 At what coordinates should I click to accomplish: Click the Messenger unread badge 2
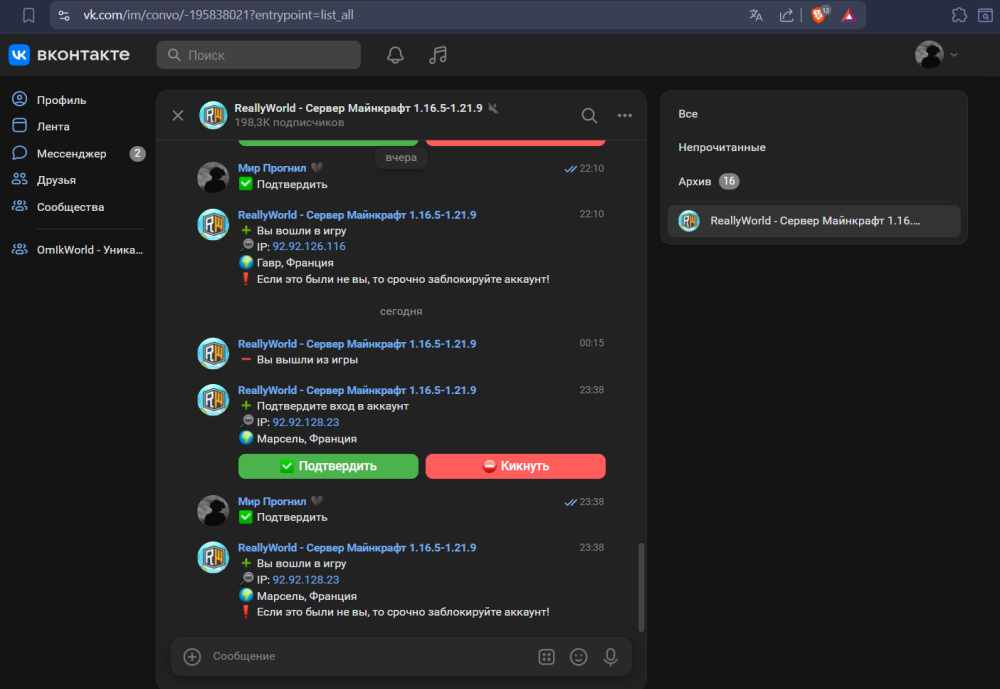pyautogui.click(x=137, y=153)
